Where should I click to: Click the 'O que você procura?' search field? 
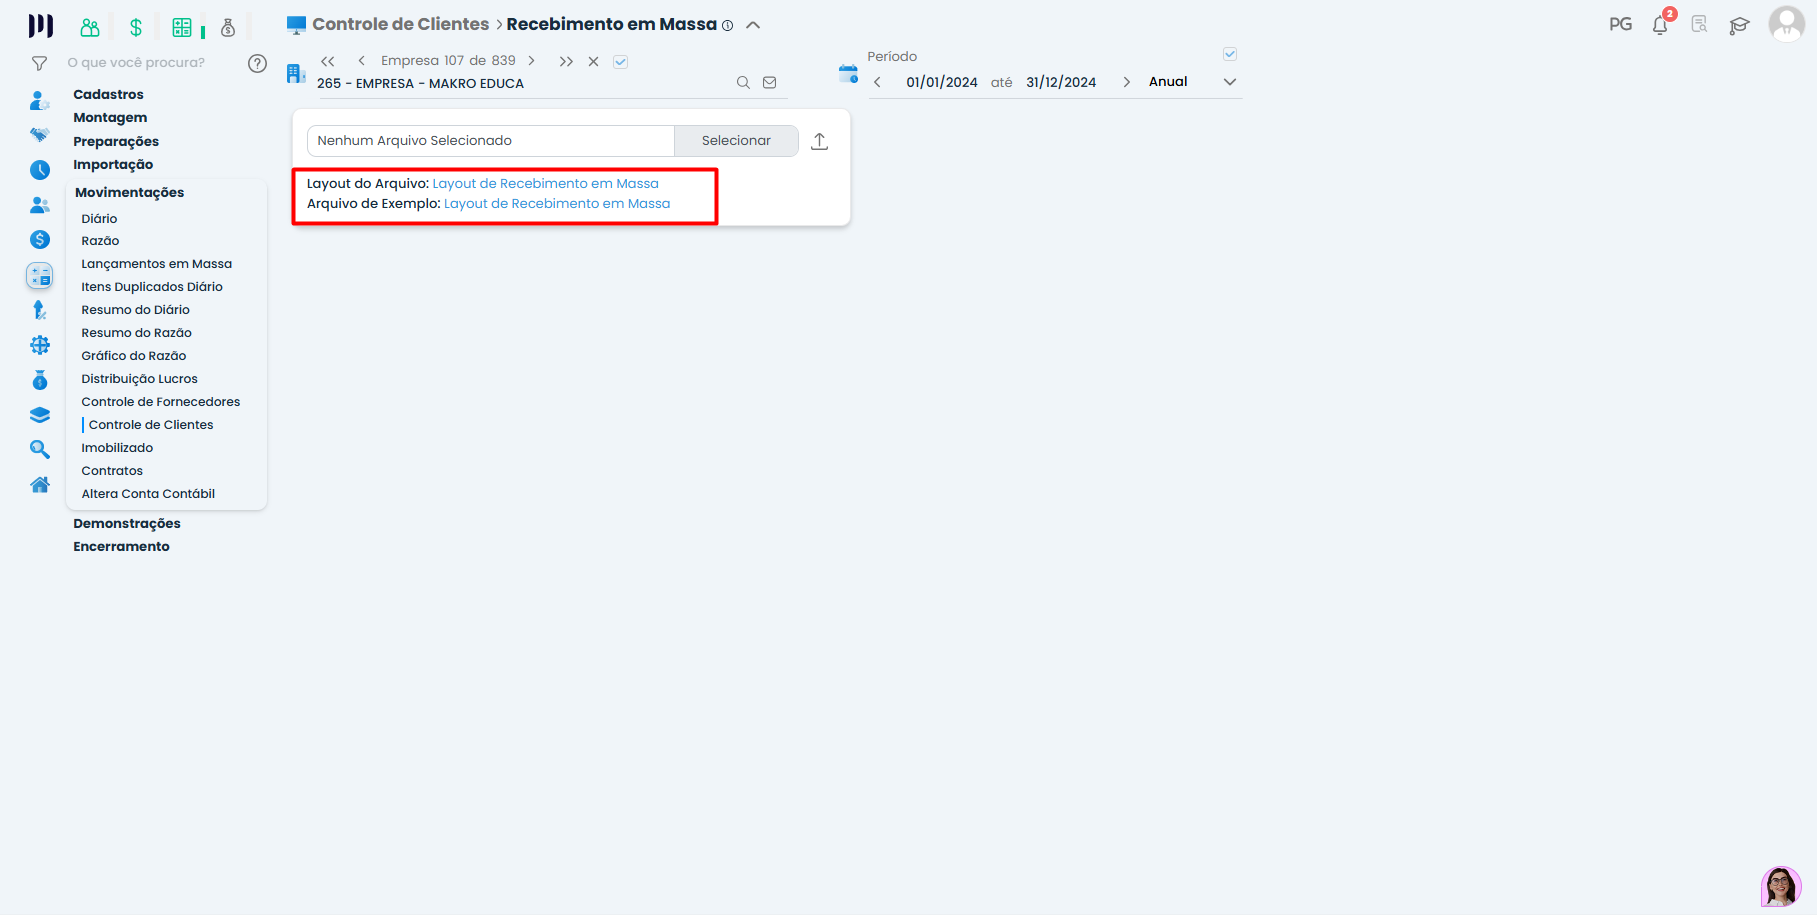[x=136, y=62]
